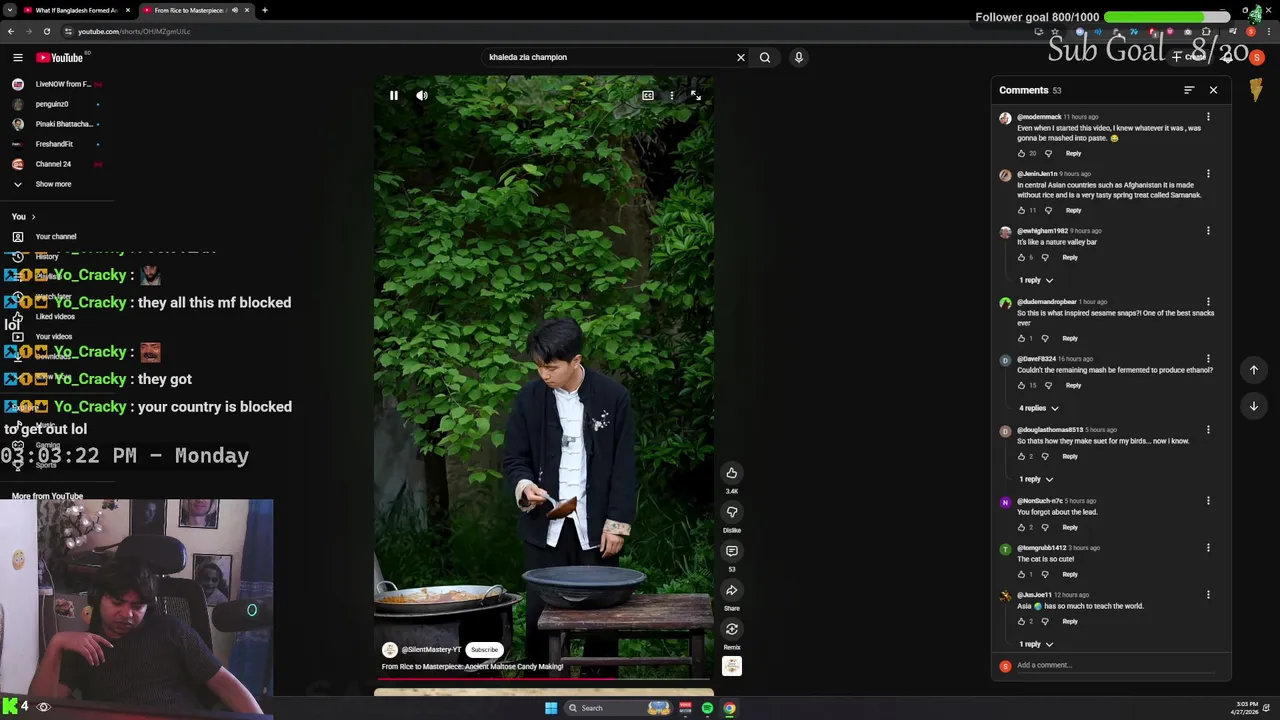This screenshot has height=720, width=1280.
Task: Open Your channel in the sidebar
Action: tap(55, 237)
